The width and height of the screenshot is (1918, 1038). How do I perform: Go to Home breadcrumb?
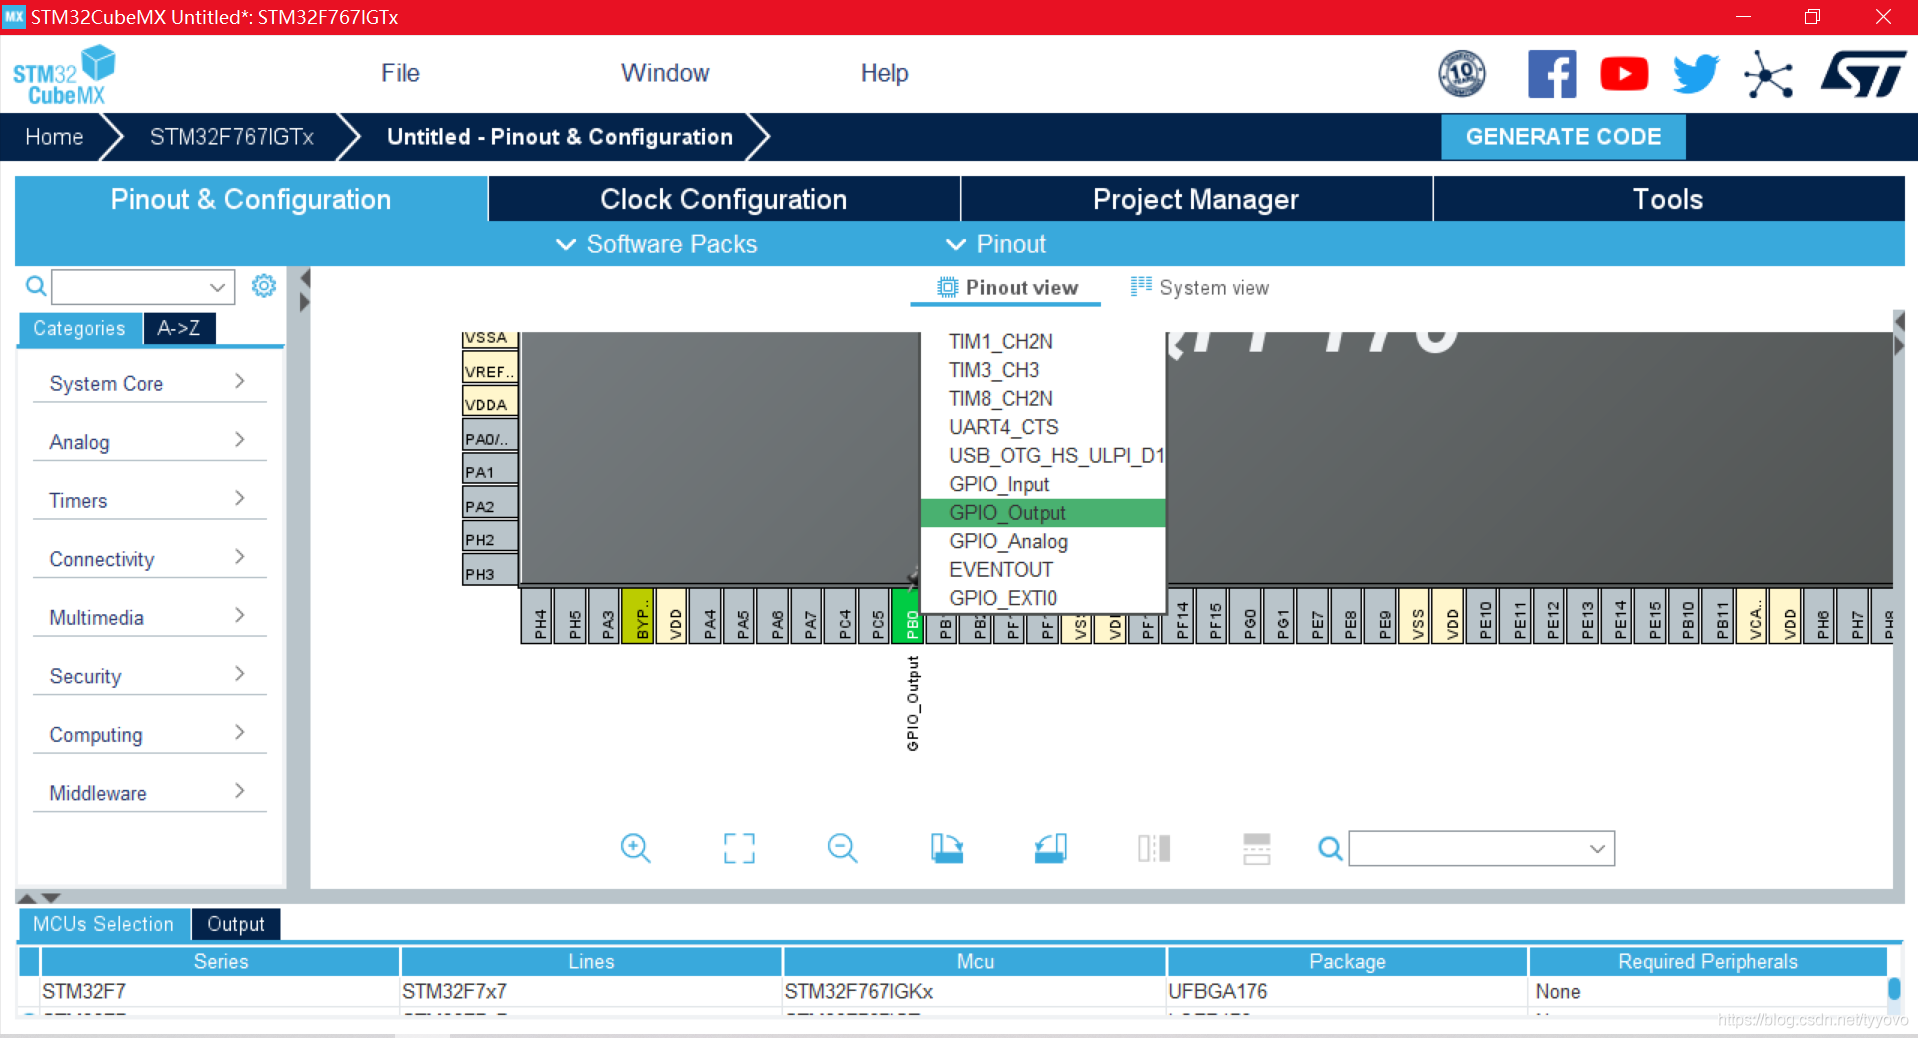pyautogui.click(x=54, y=137)
